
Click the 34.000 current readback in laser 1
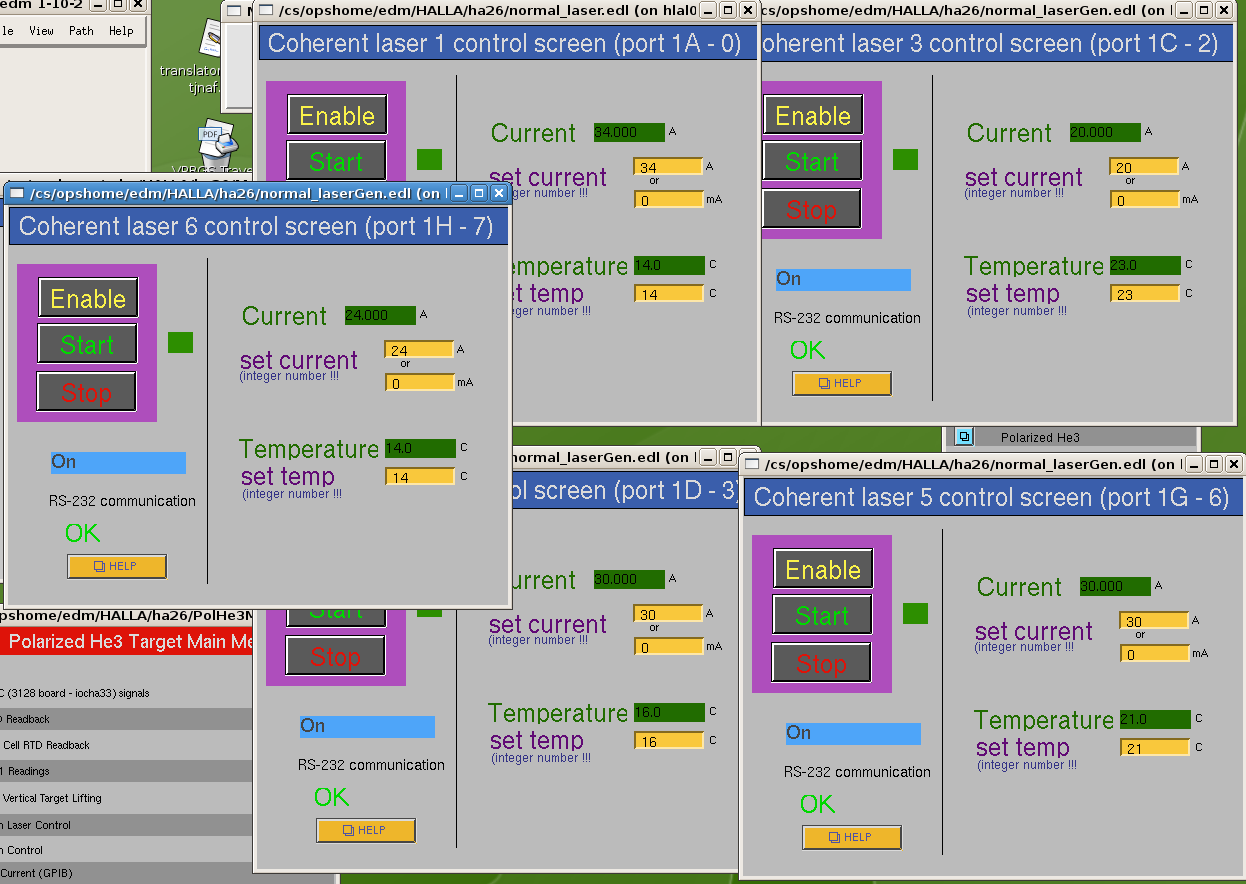pyautogui.click(x=629, y=133)
